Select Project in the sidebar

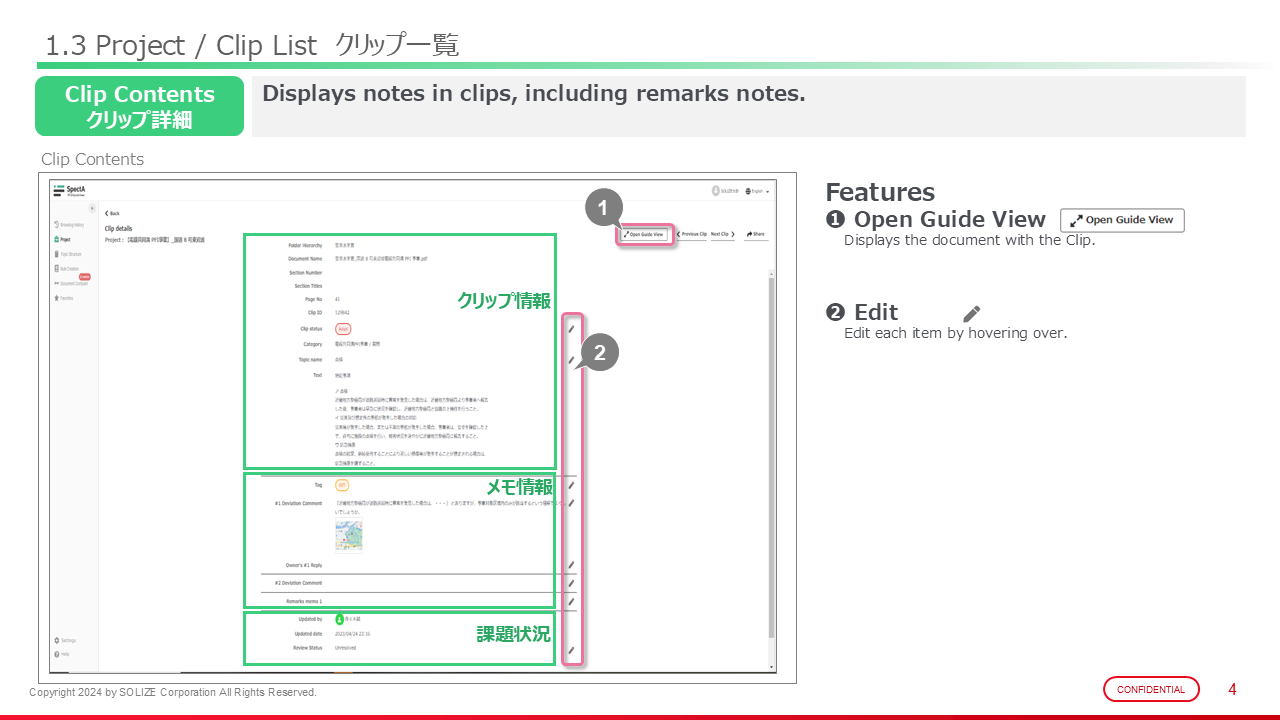(x=62, y=240)
